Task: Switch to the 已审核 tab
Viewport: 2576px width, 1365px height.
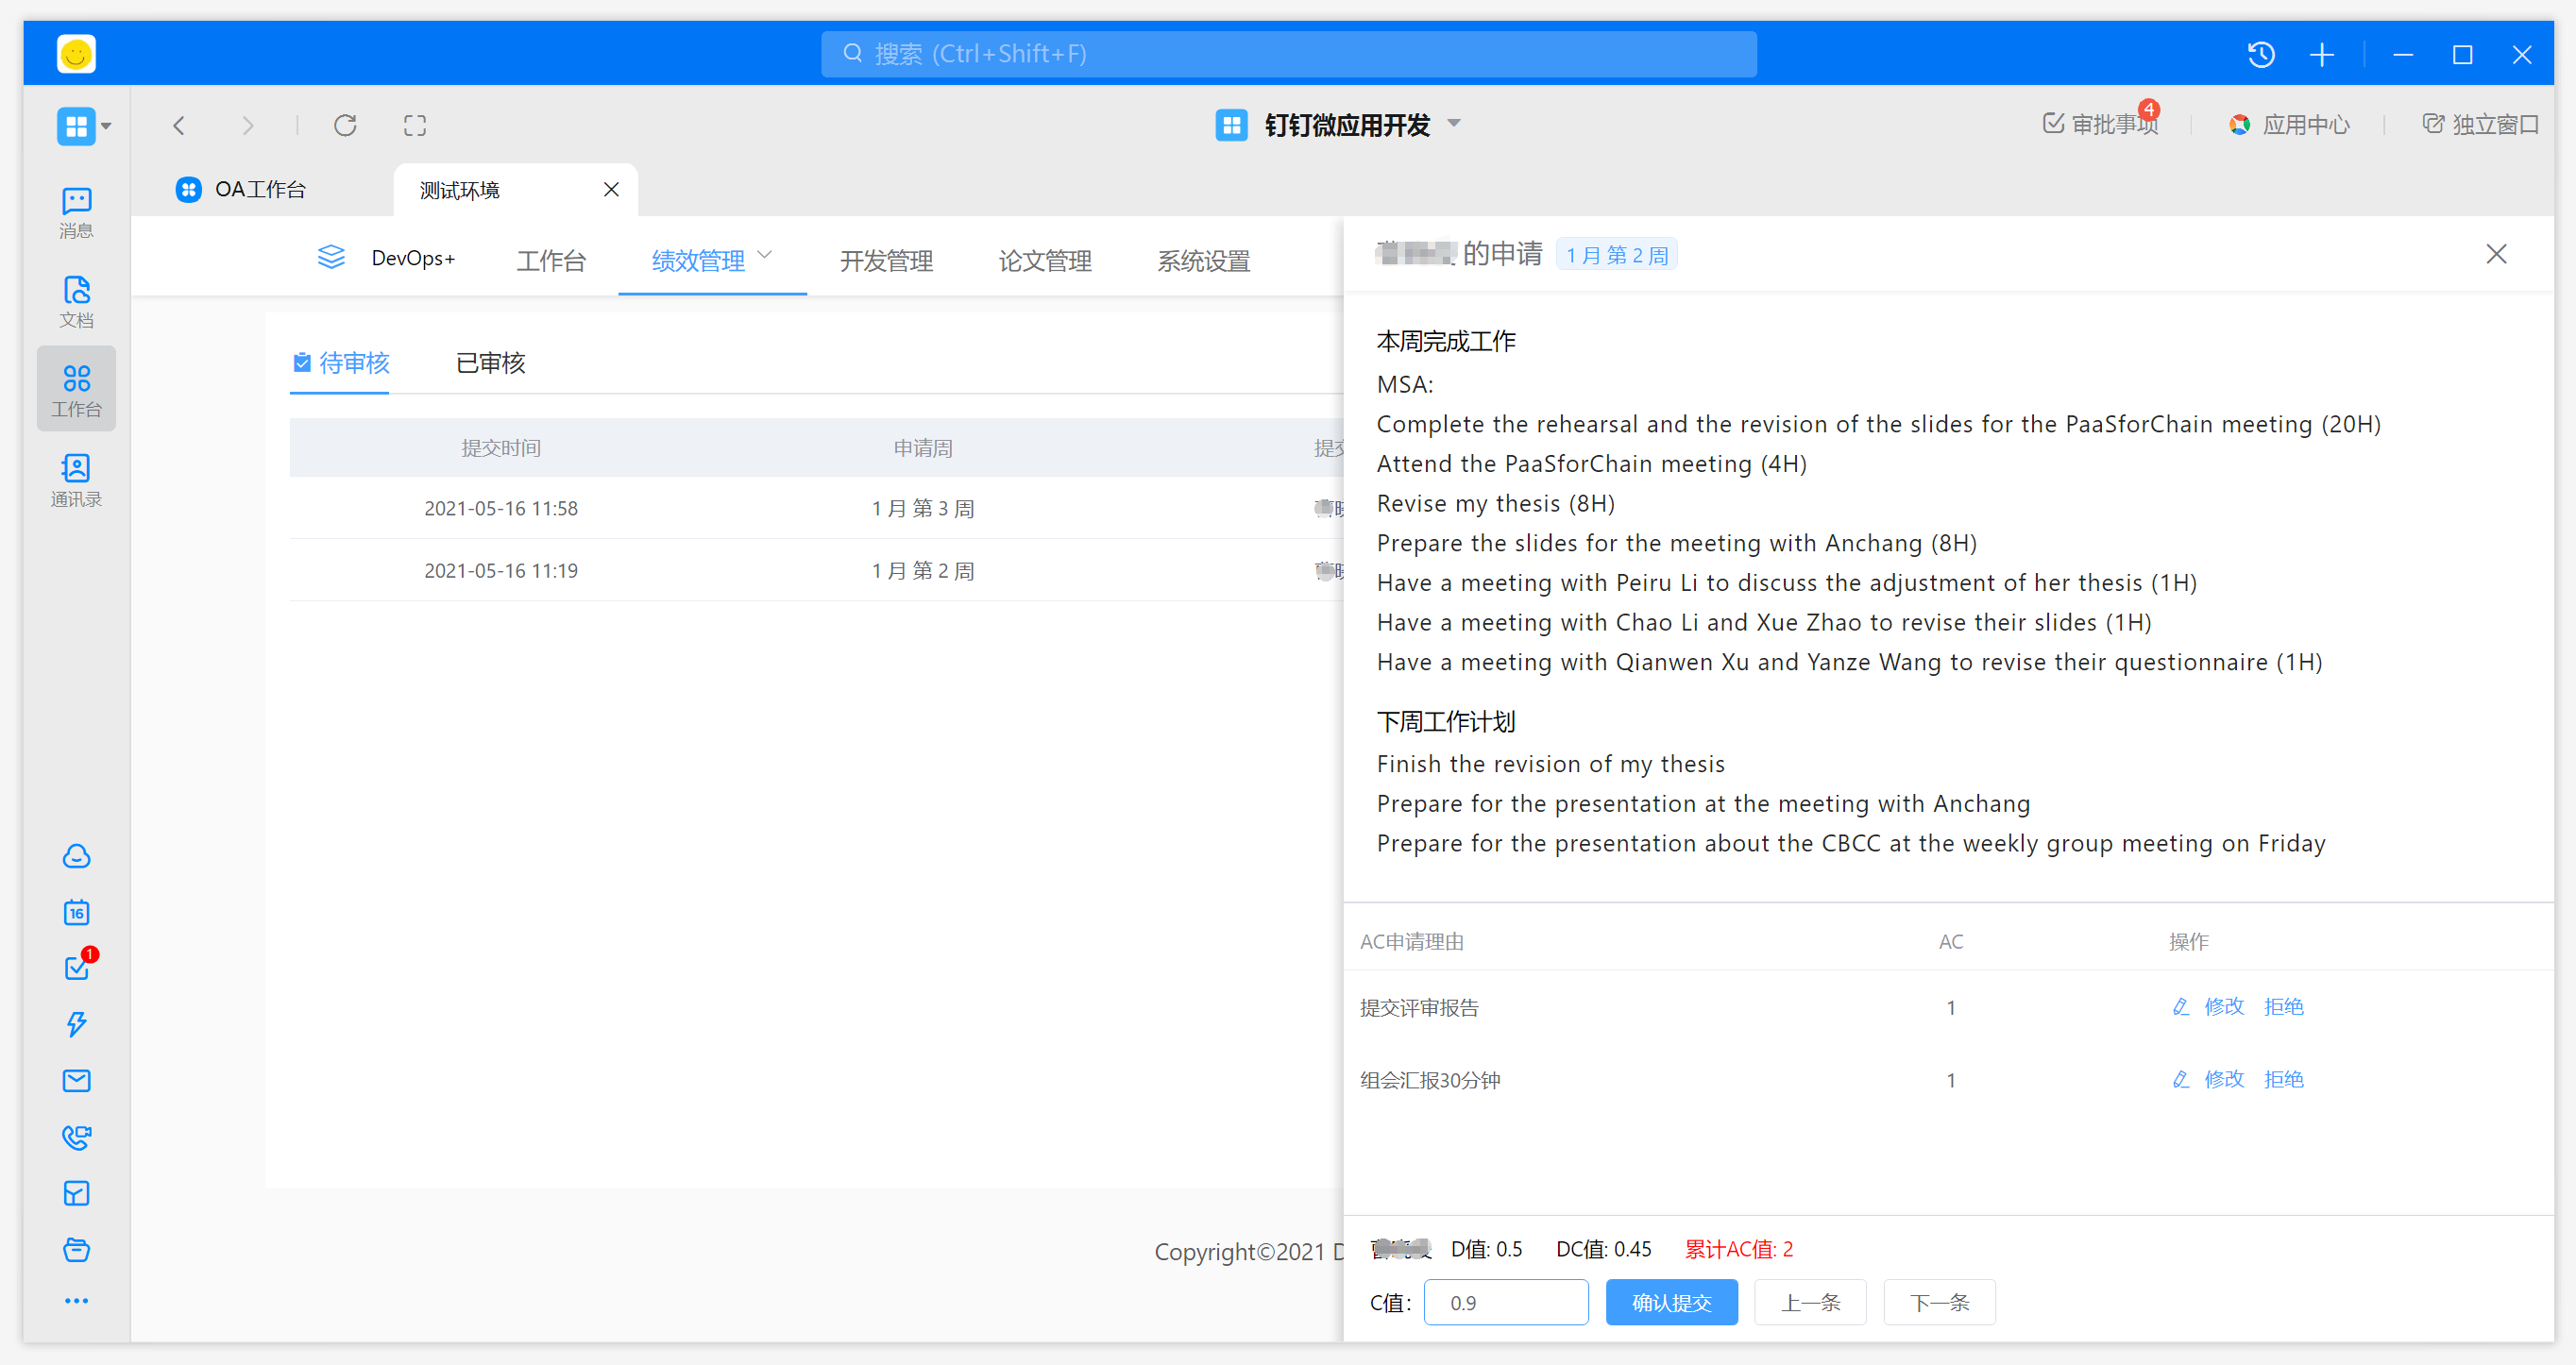Action: [x=490, y=363]
